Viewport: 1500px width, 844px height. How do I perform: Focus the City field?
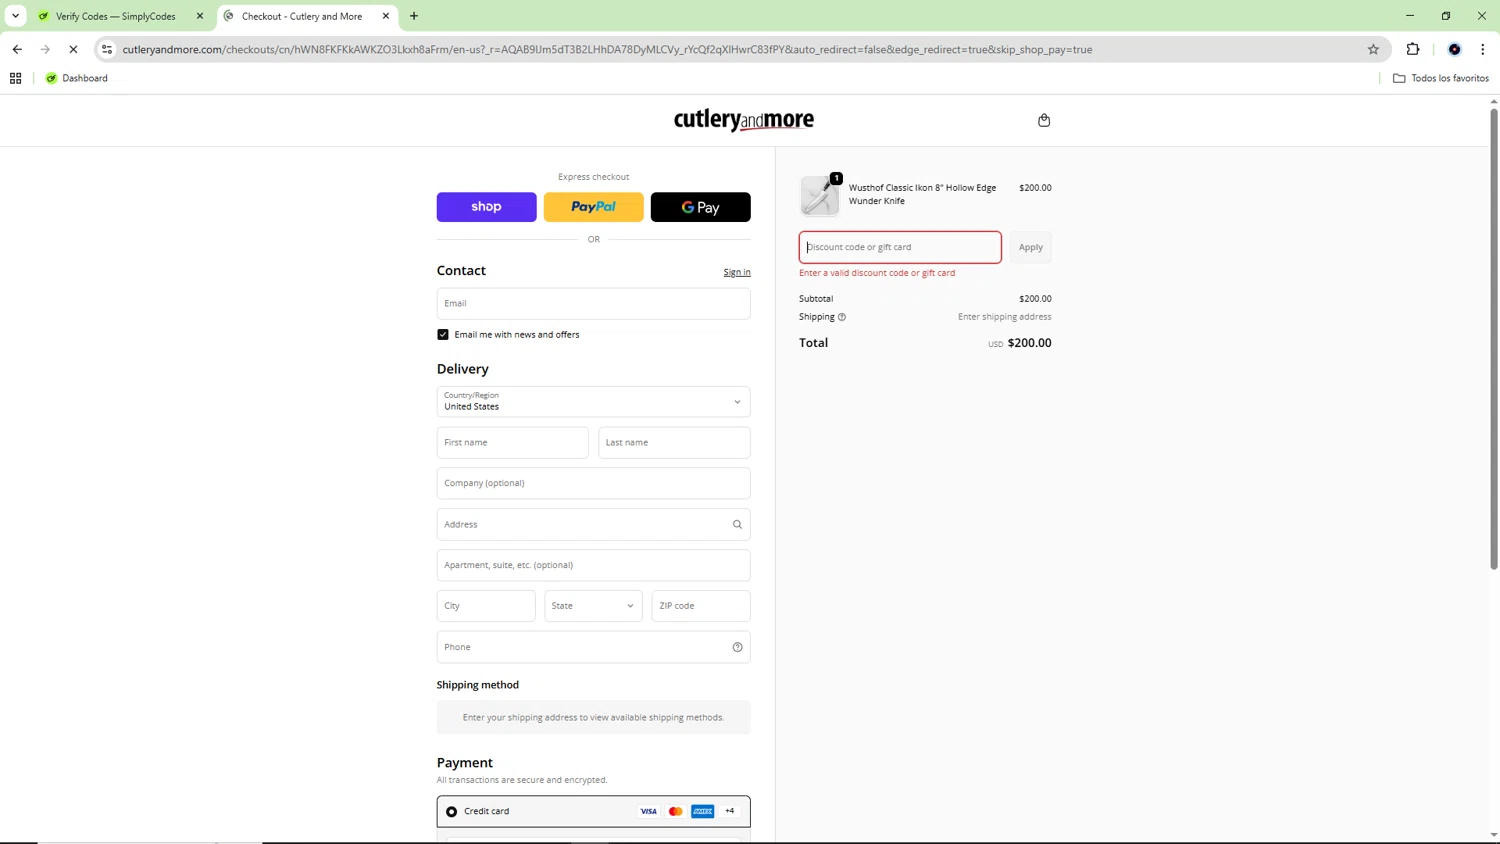(486, 606)
